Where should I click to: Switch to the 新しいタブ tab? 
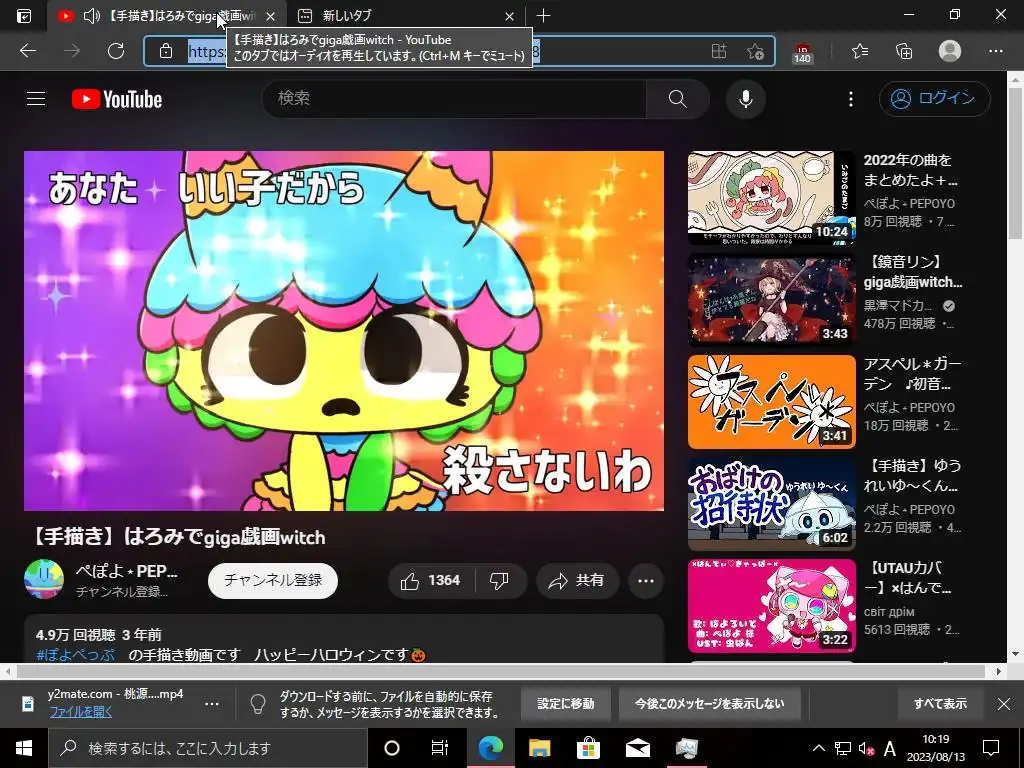pos(405,16)
